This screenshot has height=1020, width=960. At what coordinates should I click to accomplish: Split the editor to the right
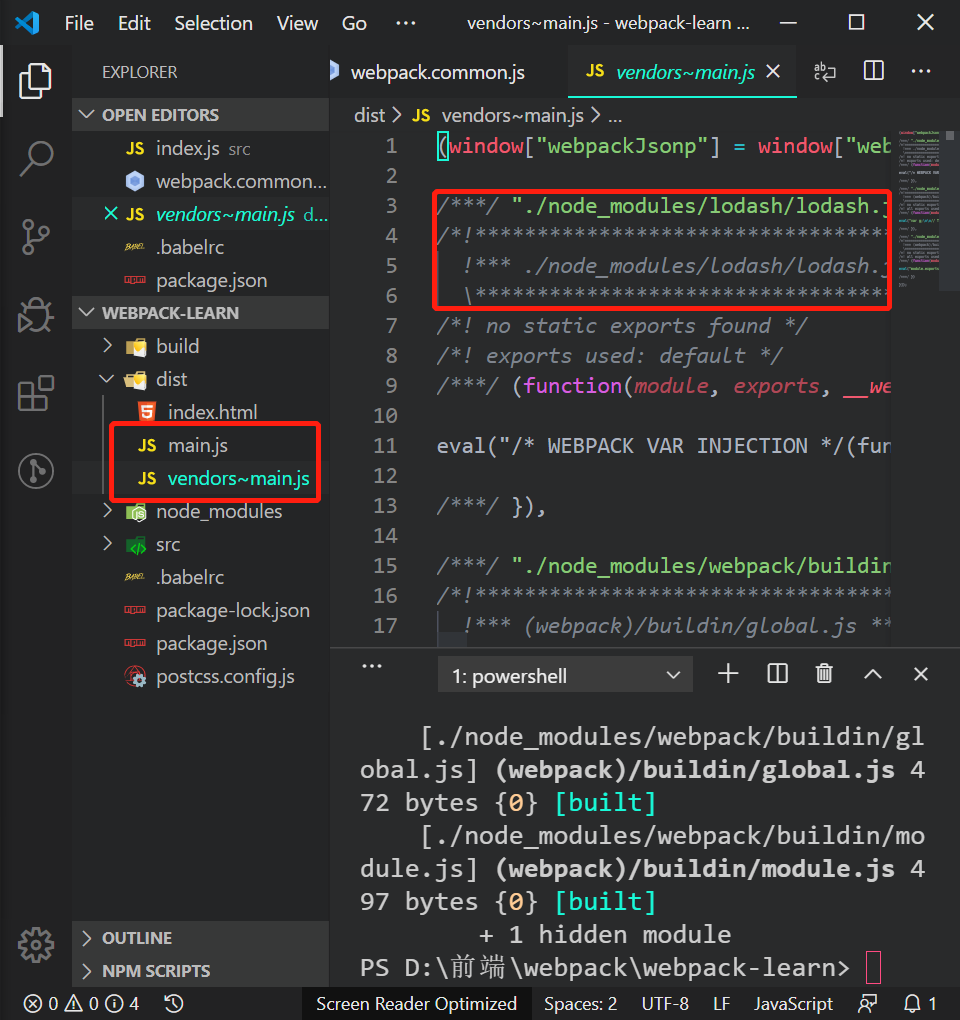click(873, 71)
